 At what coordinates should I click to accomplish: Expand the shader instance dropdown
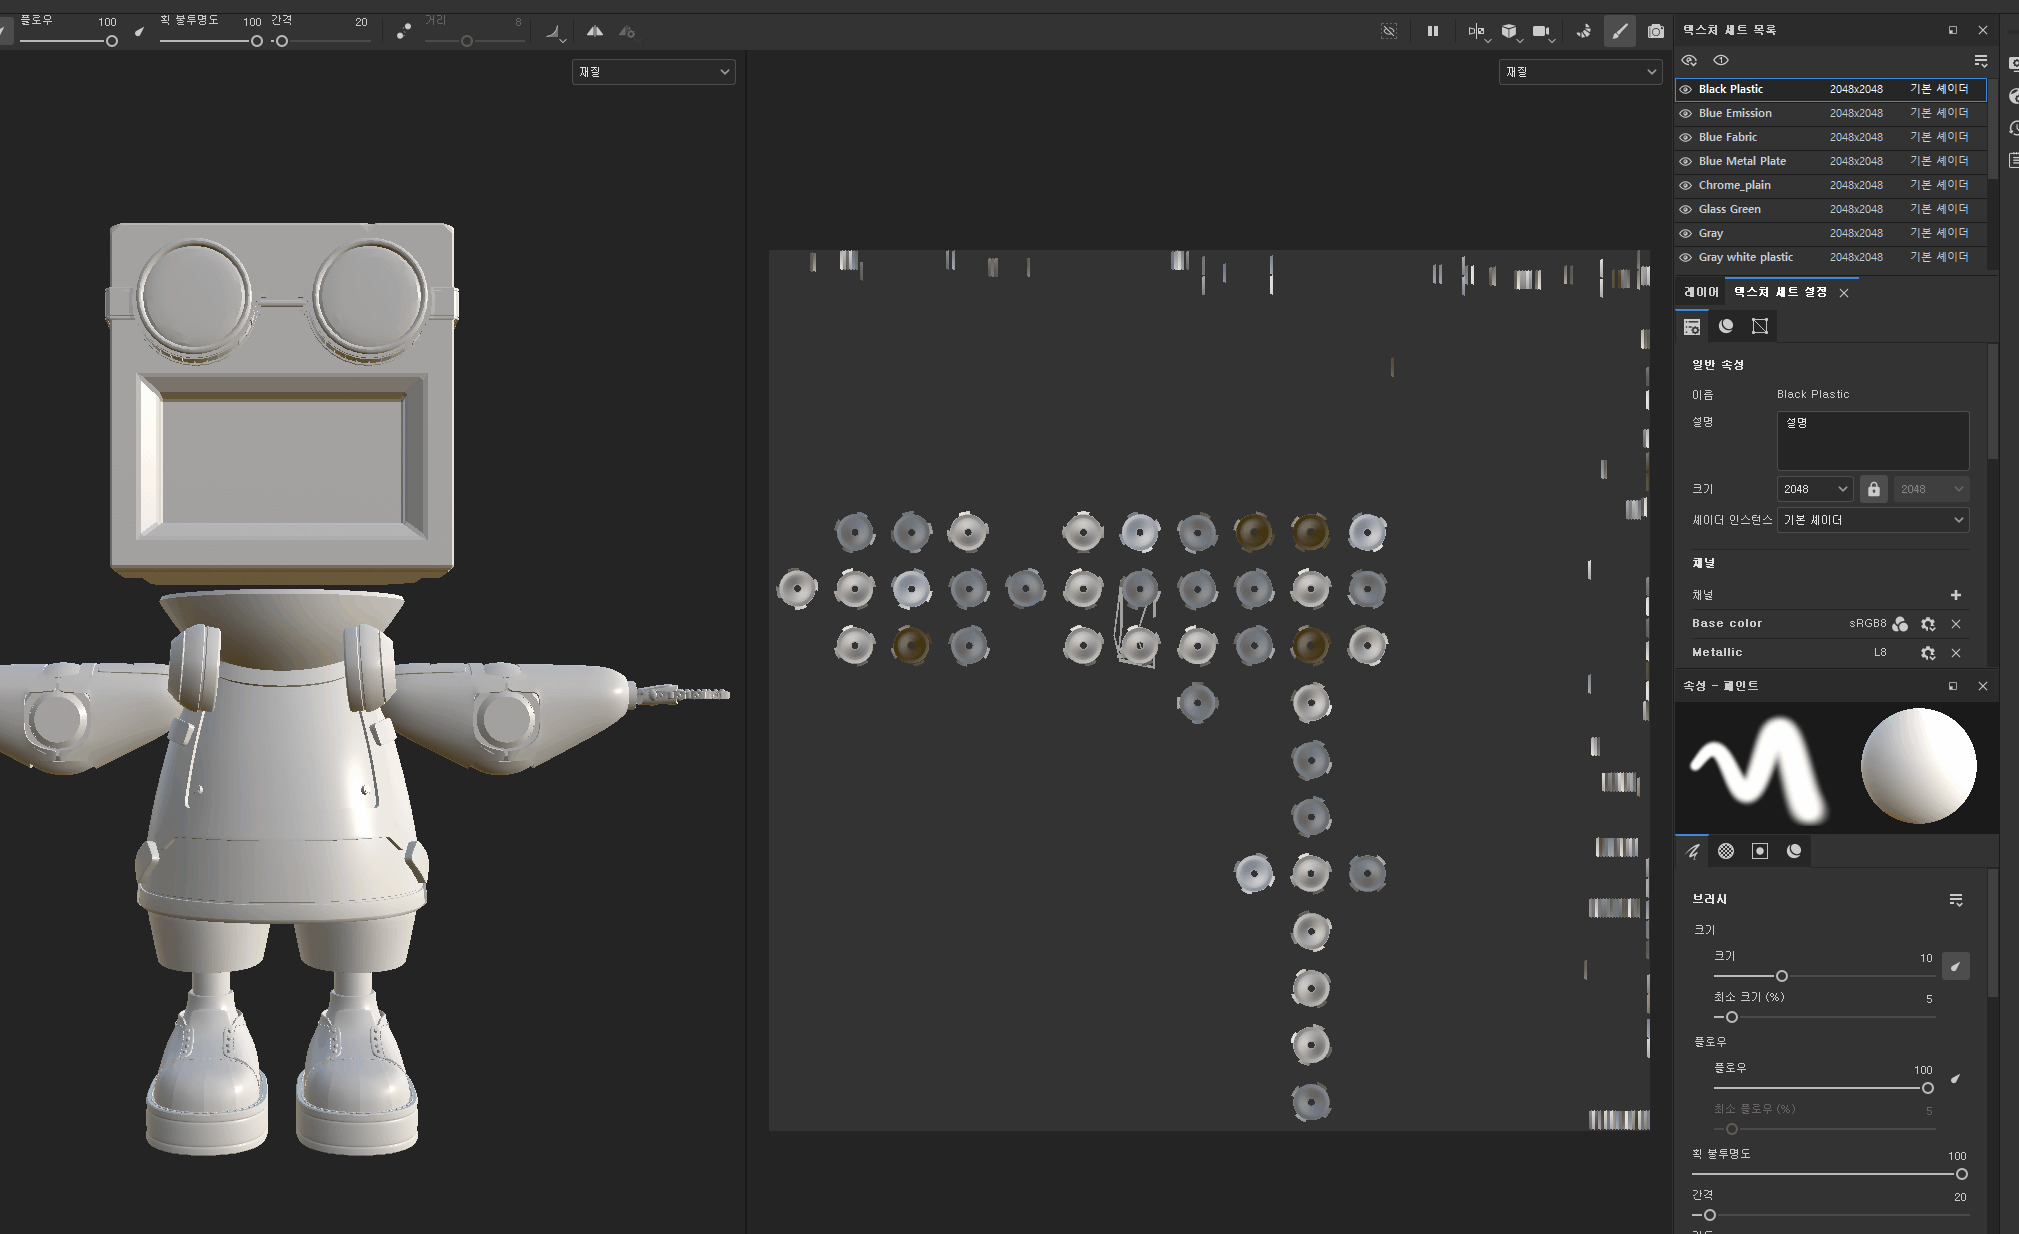click(1872, 520)
